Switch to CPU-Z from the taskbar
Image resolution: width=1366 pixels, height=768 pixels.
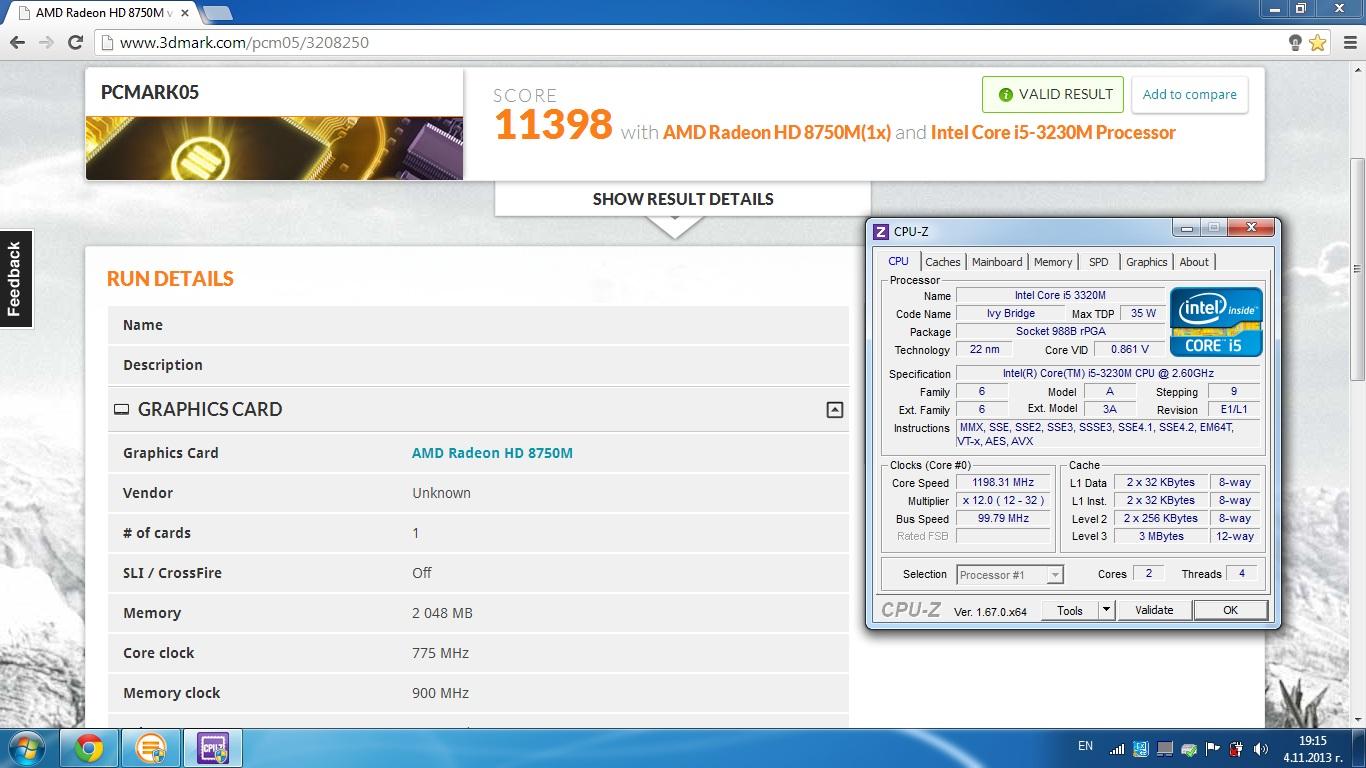[212, 748]
